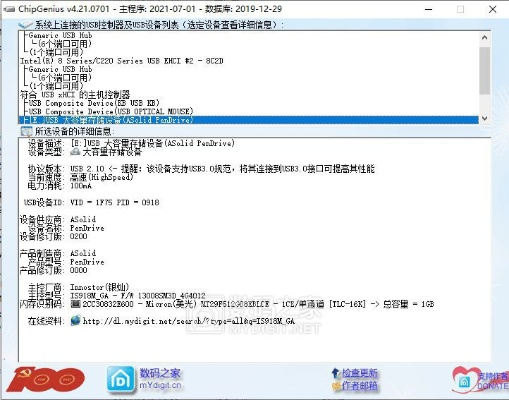This screenshot has height=400, width=509.
Task: Click 检查更新 to check for updates
Action: click(360, 373)
